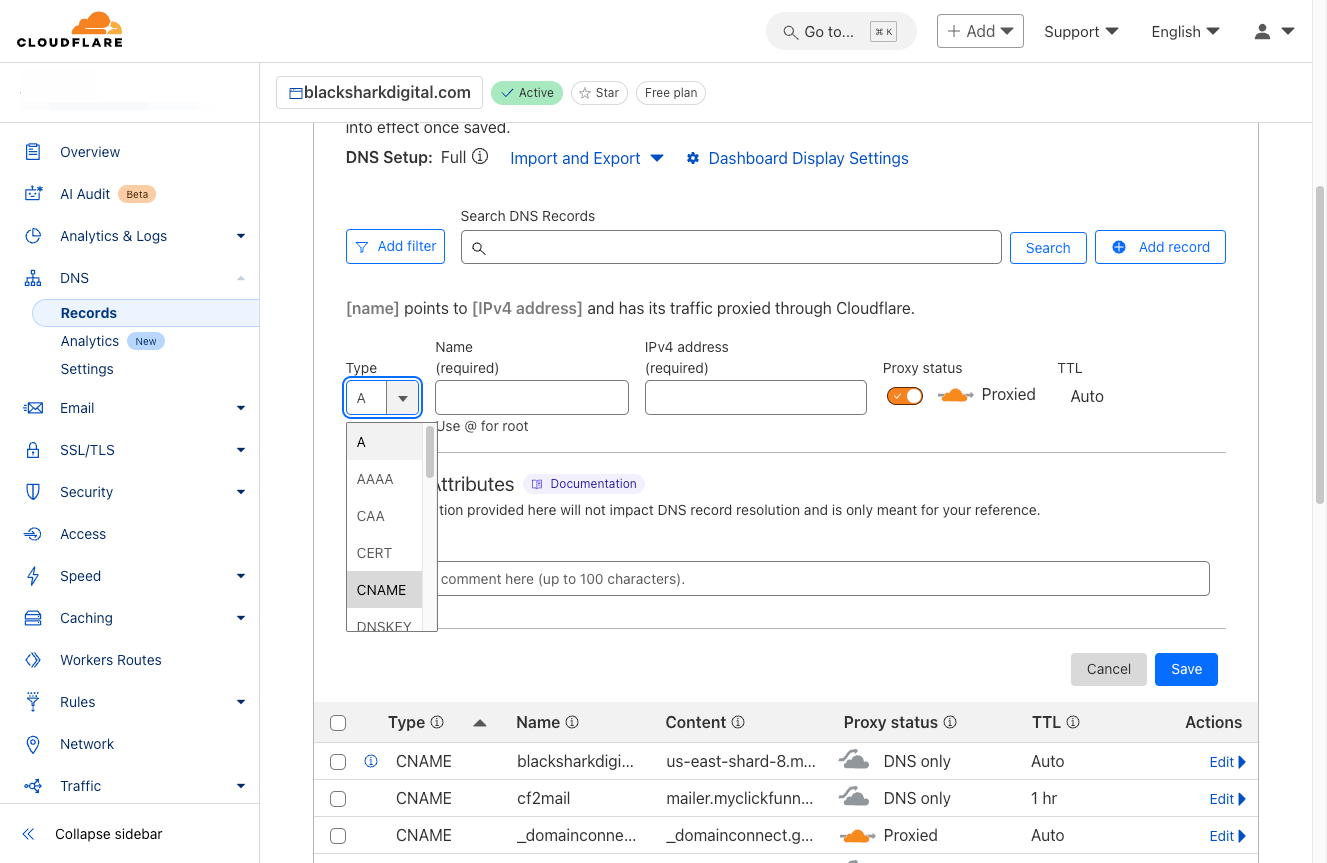Open the Documentation link
Image resolution: width=1327 pixels, height=863 pixels.
[x=584, y=484]
